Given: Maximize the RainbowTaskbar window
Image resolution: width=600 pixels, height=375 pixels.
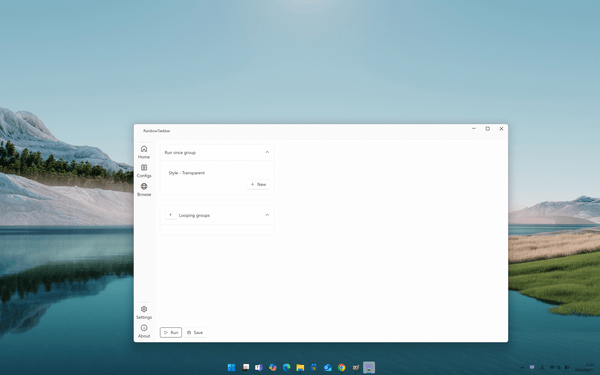Looking at the screenshot, I should [488, 129].
